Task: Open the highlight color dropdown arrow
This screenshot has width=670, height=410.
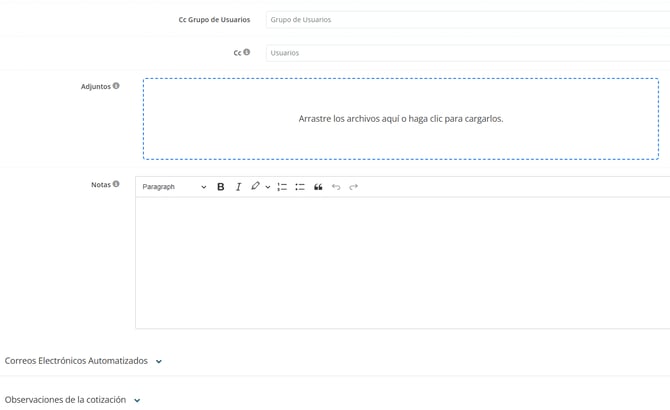Action: [268, 187]
